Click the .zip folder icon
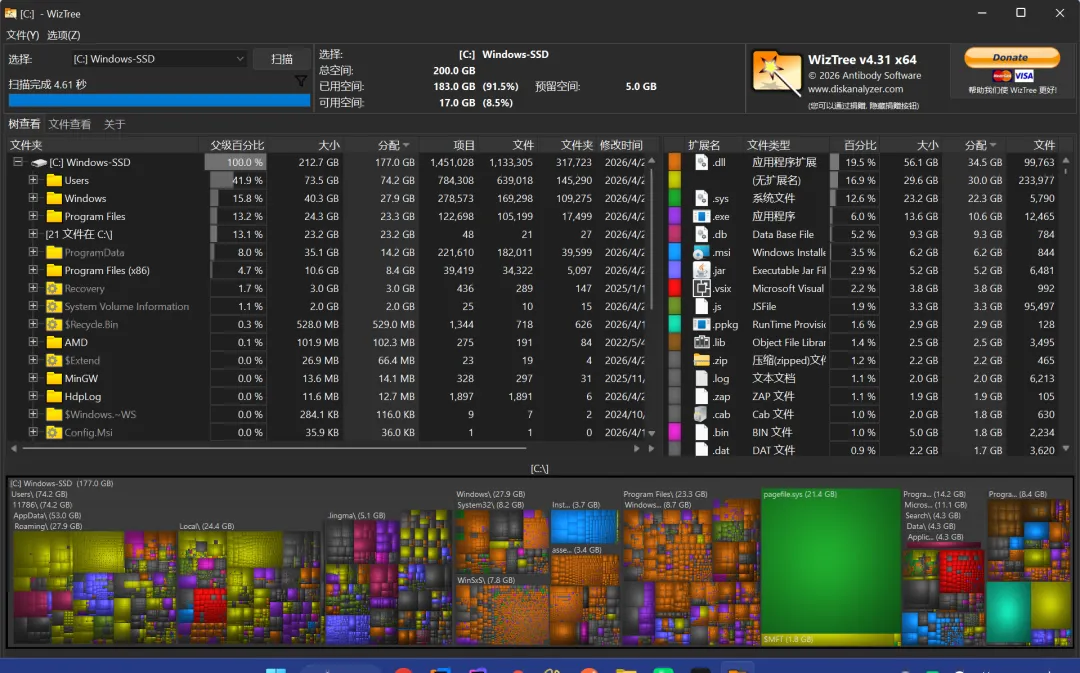1080x673 pixels. [x=701, y=360]
